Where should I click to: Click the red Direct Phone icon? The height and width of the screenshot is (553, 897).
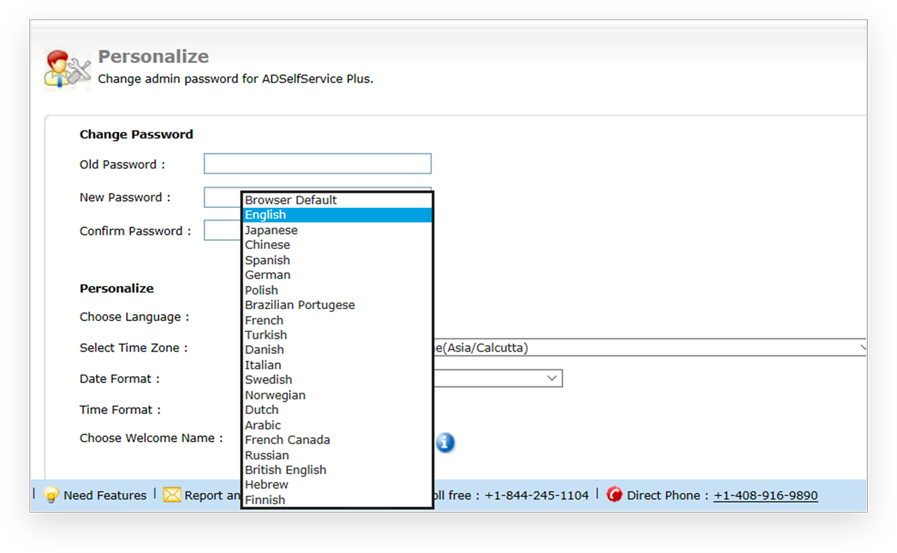pyautogui.click(x=614, y=495)
